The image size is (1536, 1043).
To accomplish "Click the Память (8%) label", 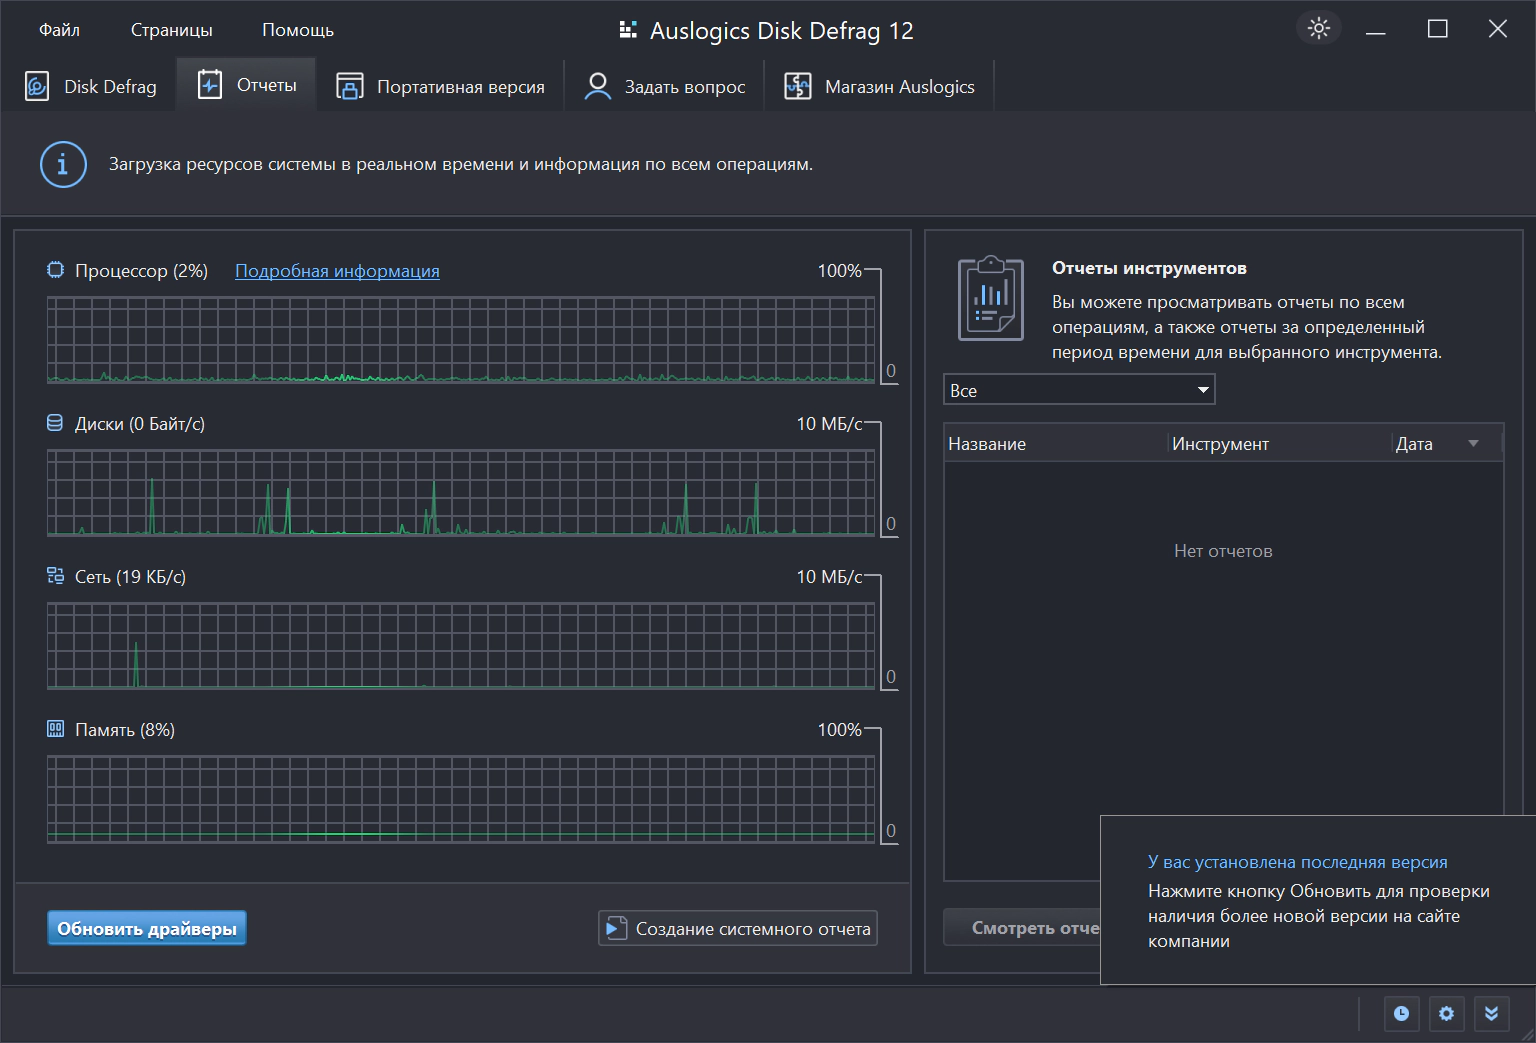I will coord(125,730).
